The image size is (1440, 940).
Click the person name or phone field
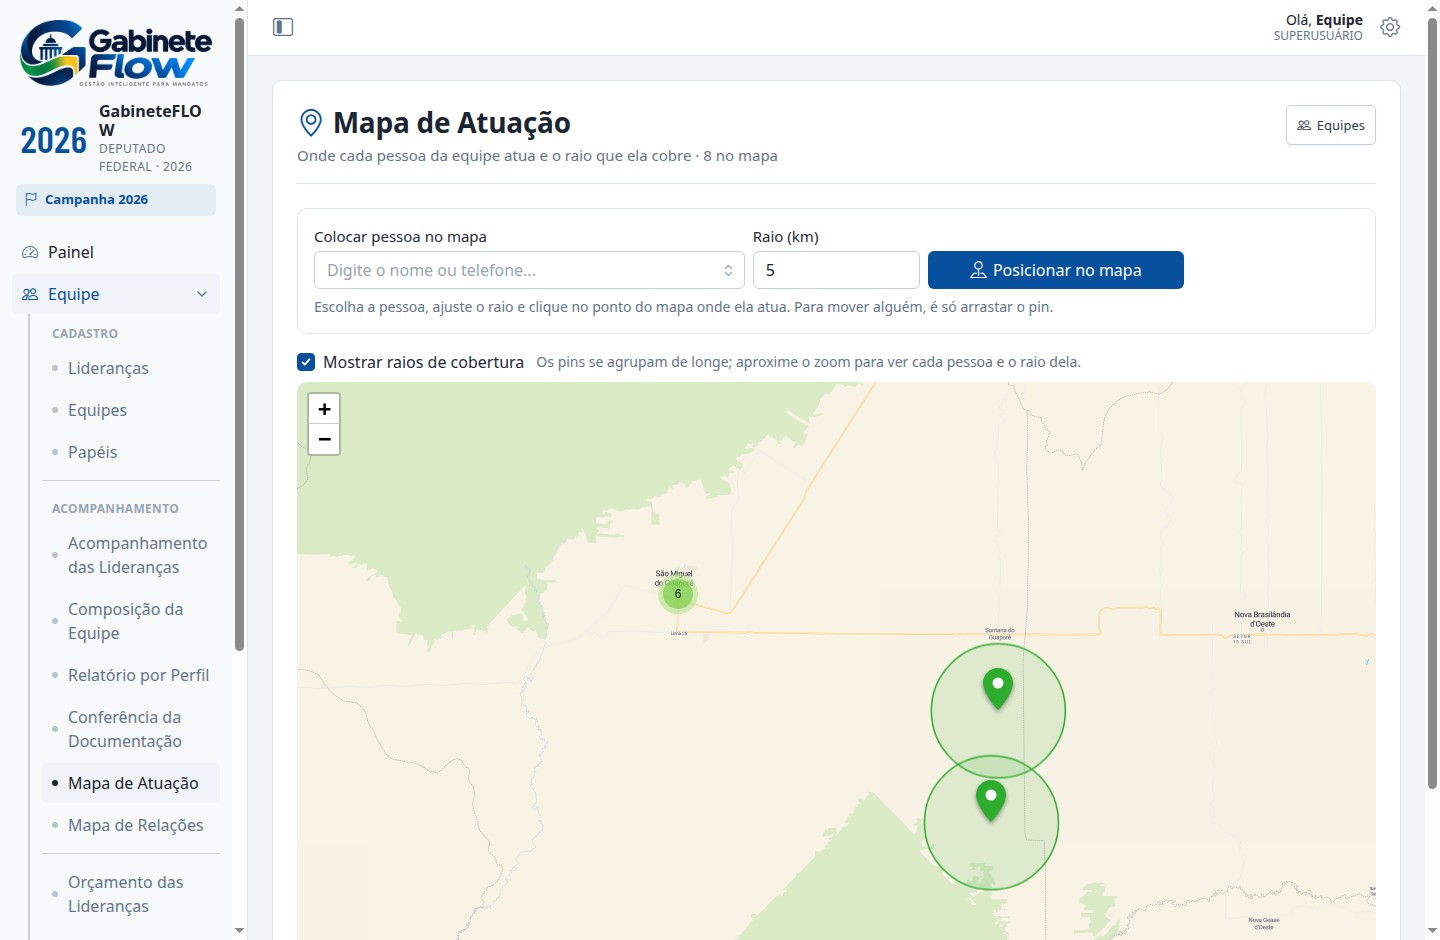tap(529, 270)
